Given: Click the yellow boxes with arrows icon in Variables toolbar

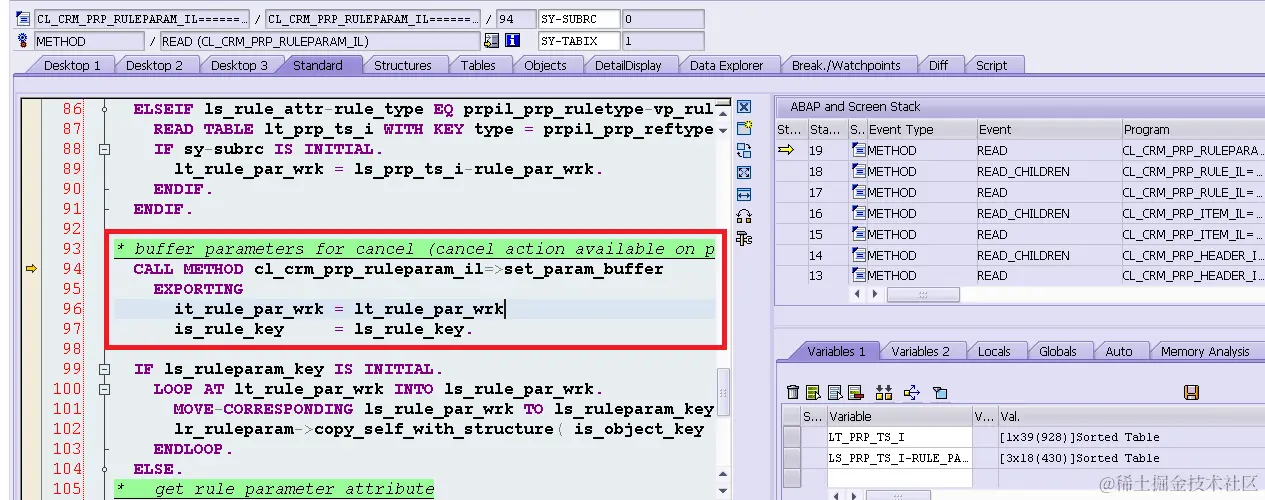Looking at the screenshot, I should (x=884, y=393).
